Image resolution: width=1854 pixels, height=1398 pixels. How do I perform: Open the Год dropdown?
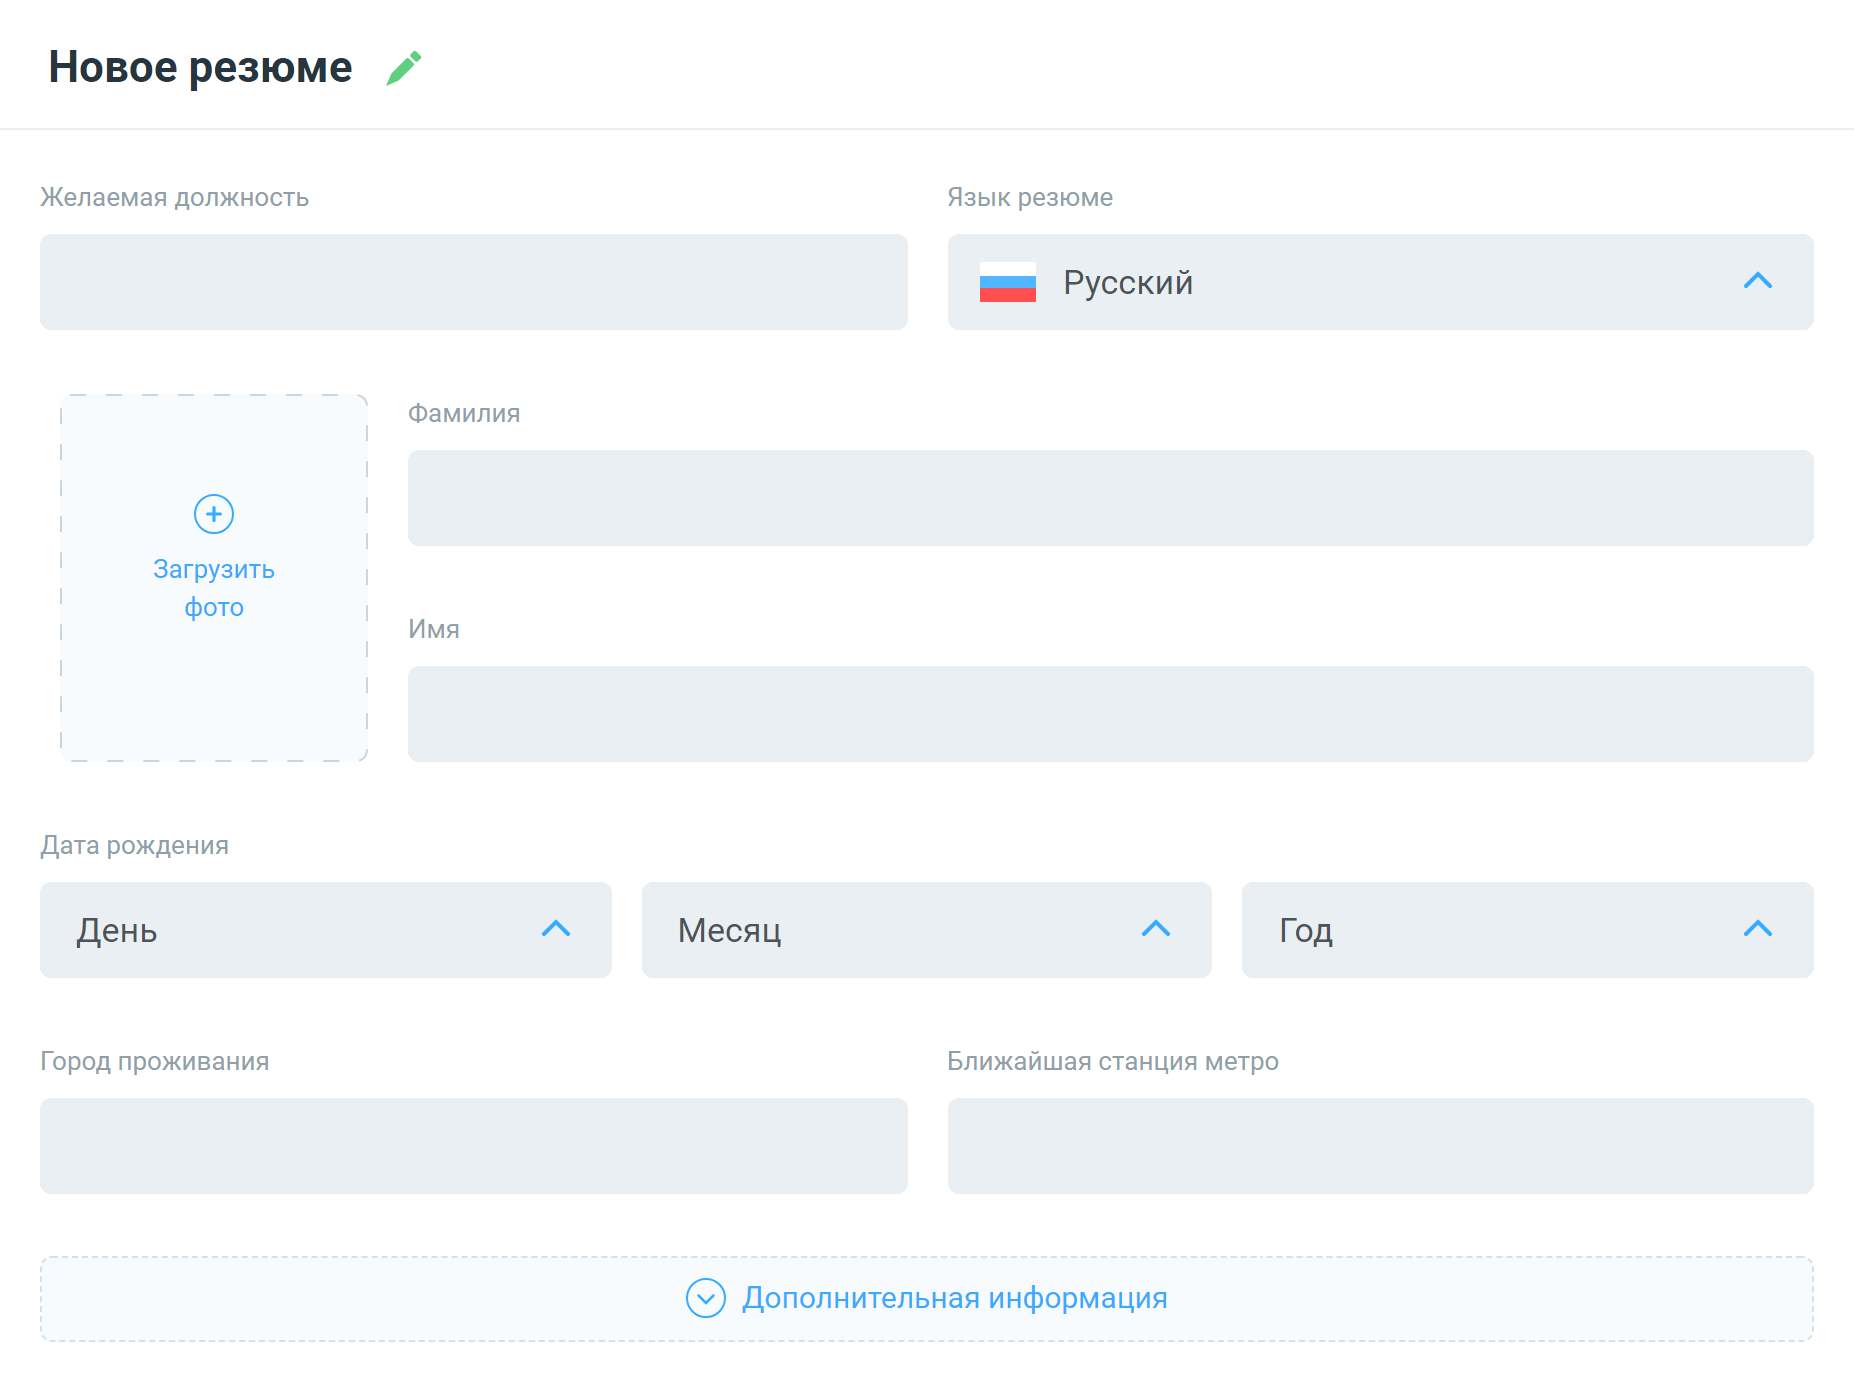click(x=1527, y=930)
